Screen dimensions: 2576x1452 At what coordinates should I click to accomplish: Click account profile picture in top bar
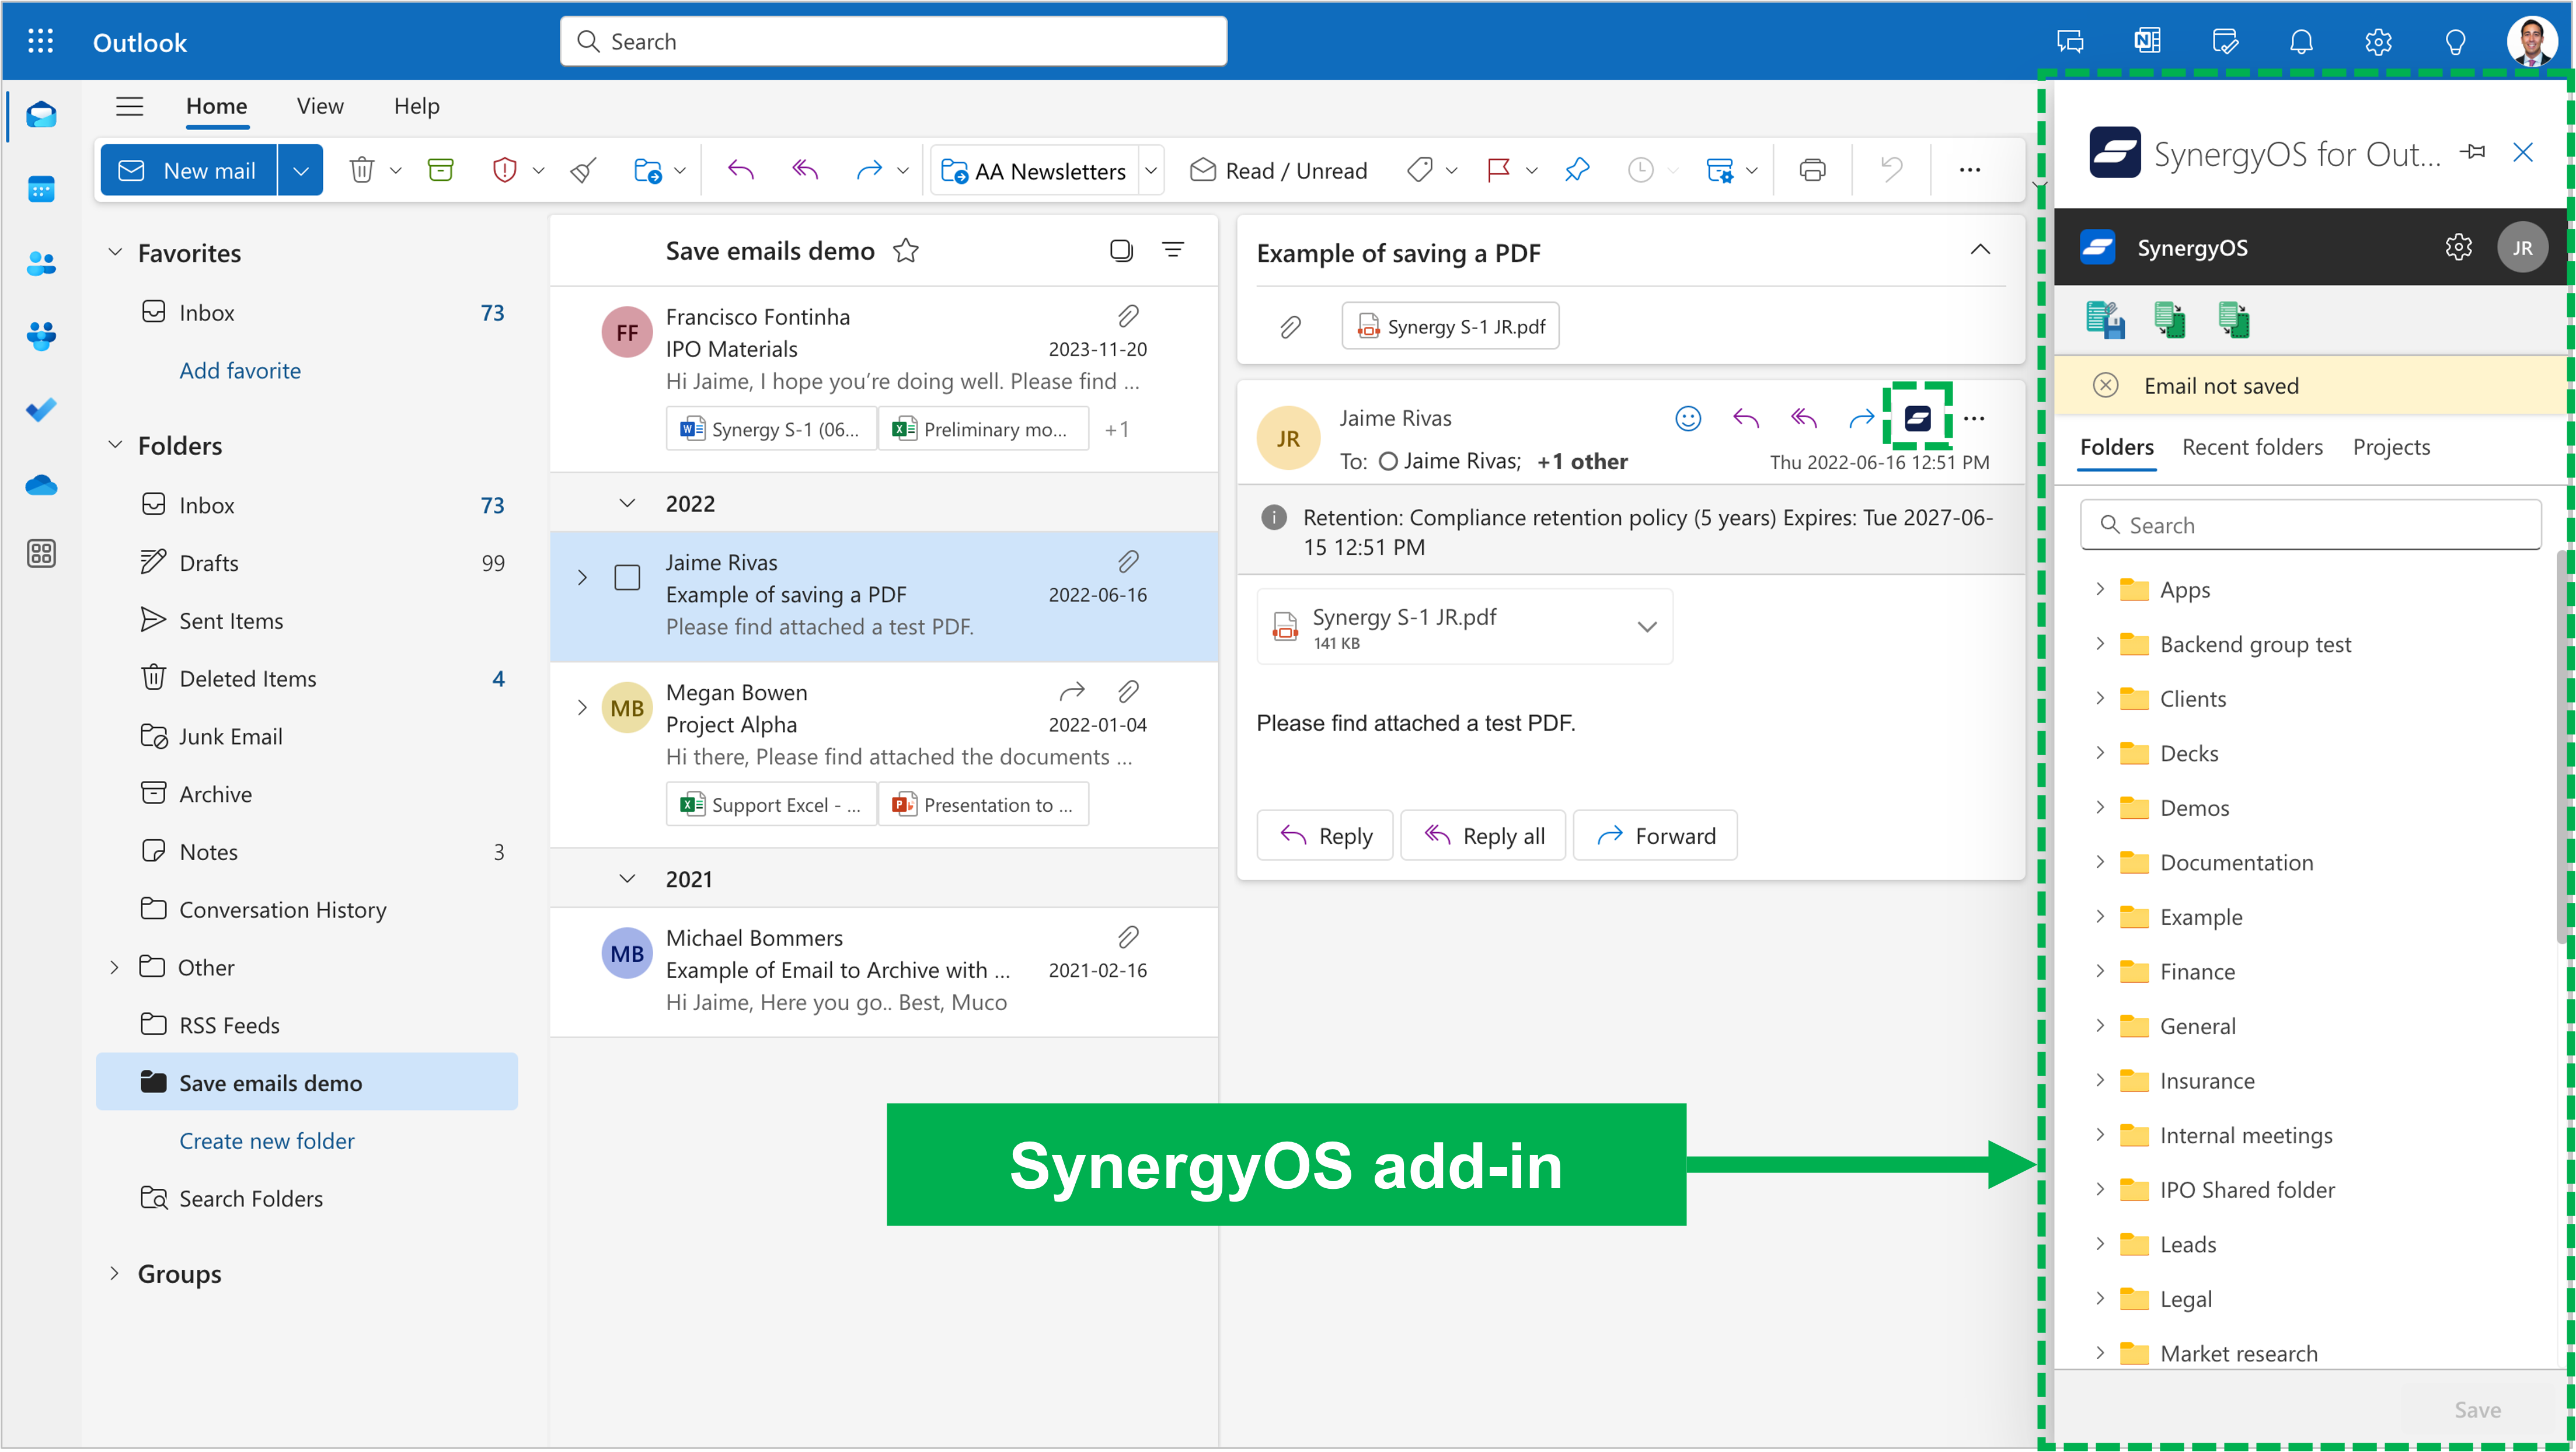(x=2531, y=41)
